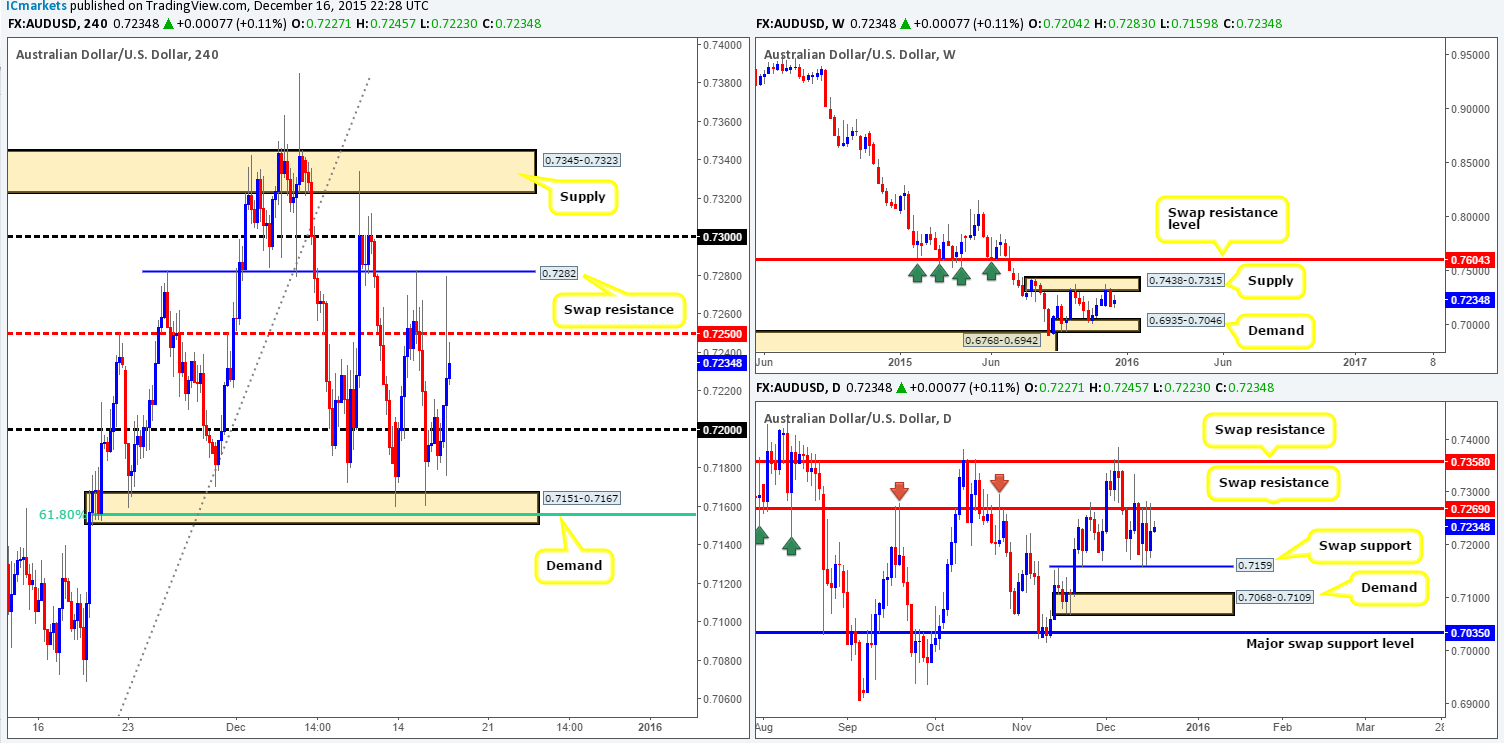Viewport: 1504px width, 743px height.
Task: Select the Supply callout on the weekly chart
Action: click(x=1271, y=281)
